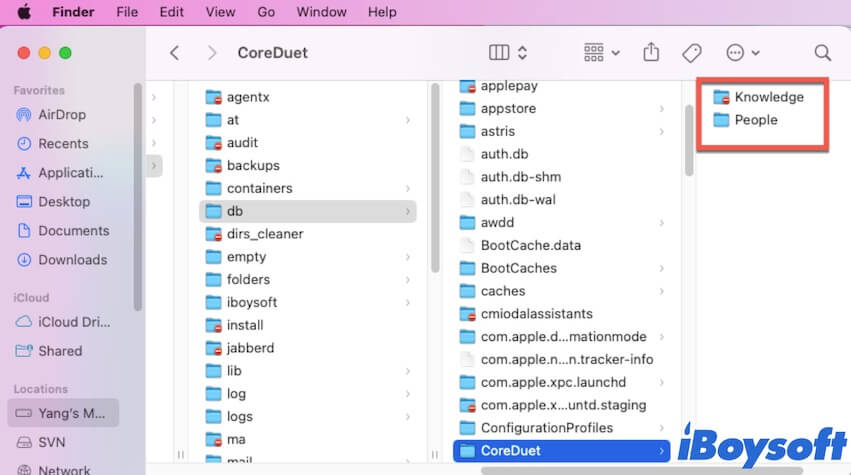Click the Search magnifier icon
851x475 pixels.
click(823, 53)
